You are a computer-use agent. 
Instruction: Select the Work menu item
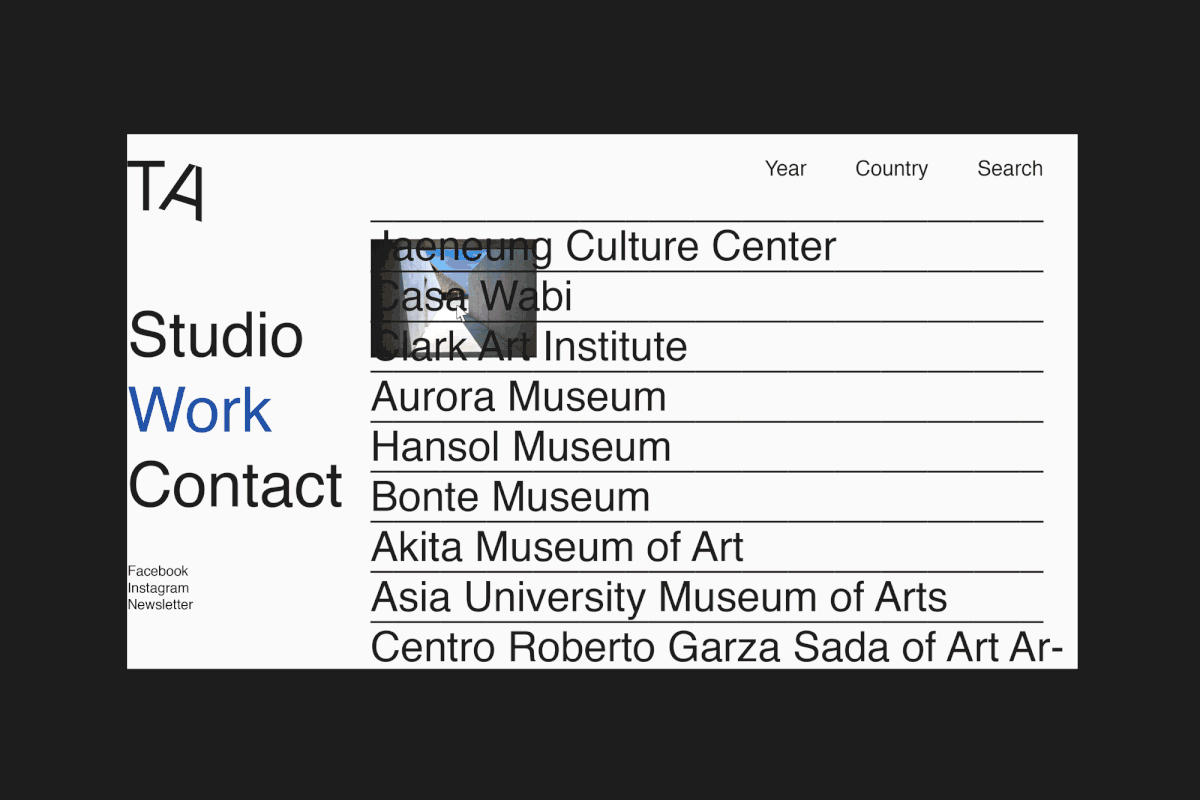click(x=200, y=410)
